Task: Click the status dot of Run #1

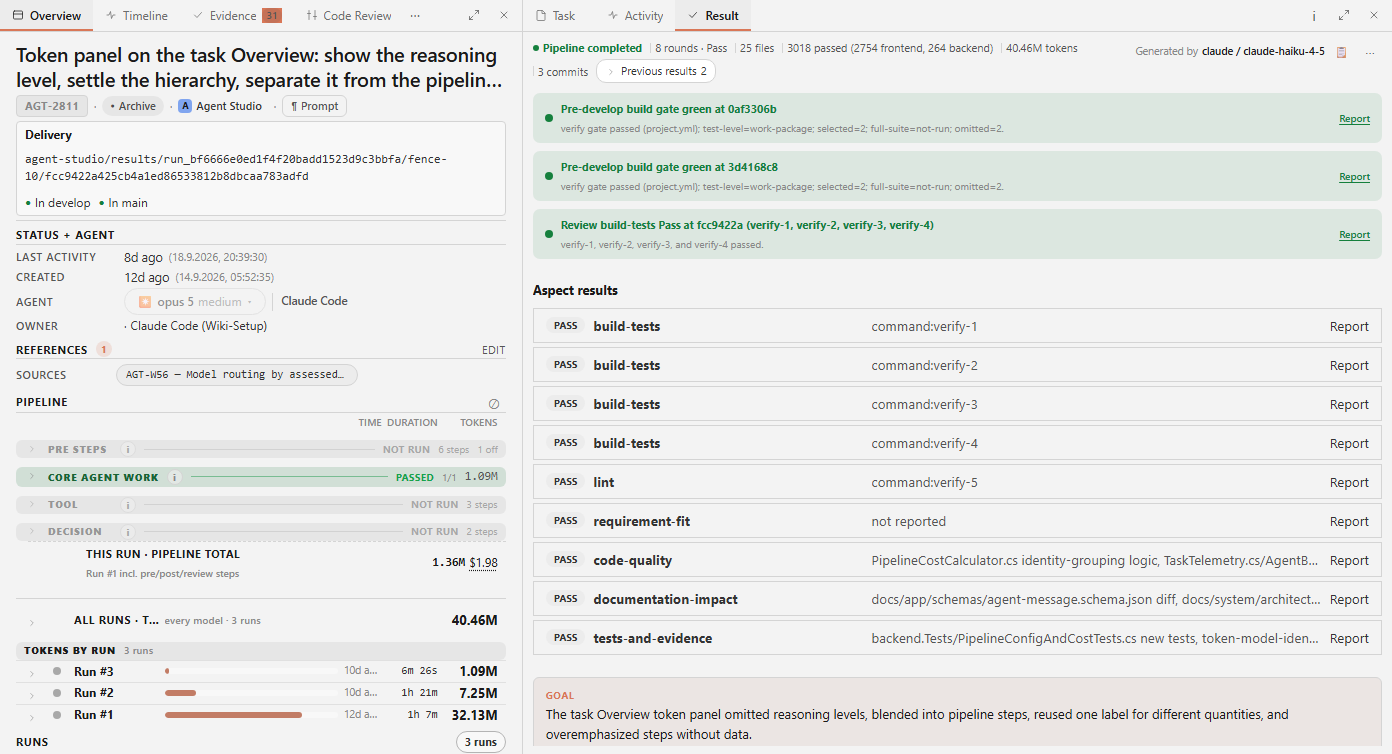Action: (57, 715)
